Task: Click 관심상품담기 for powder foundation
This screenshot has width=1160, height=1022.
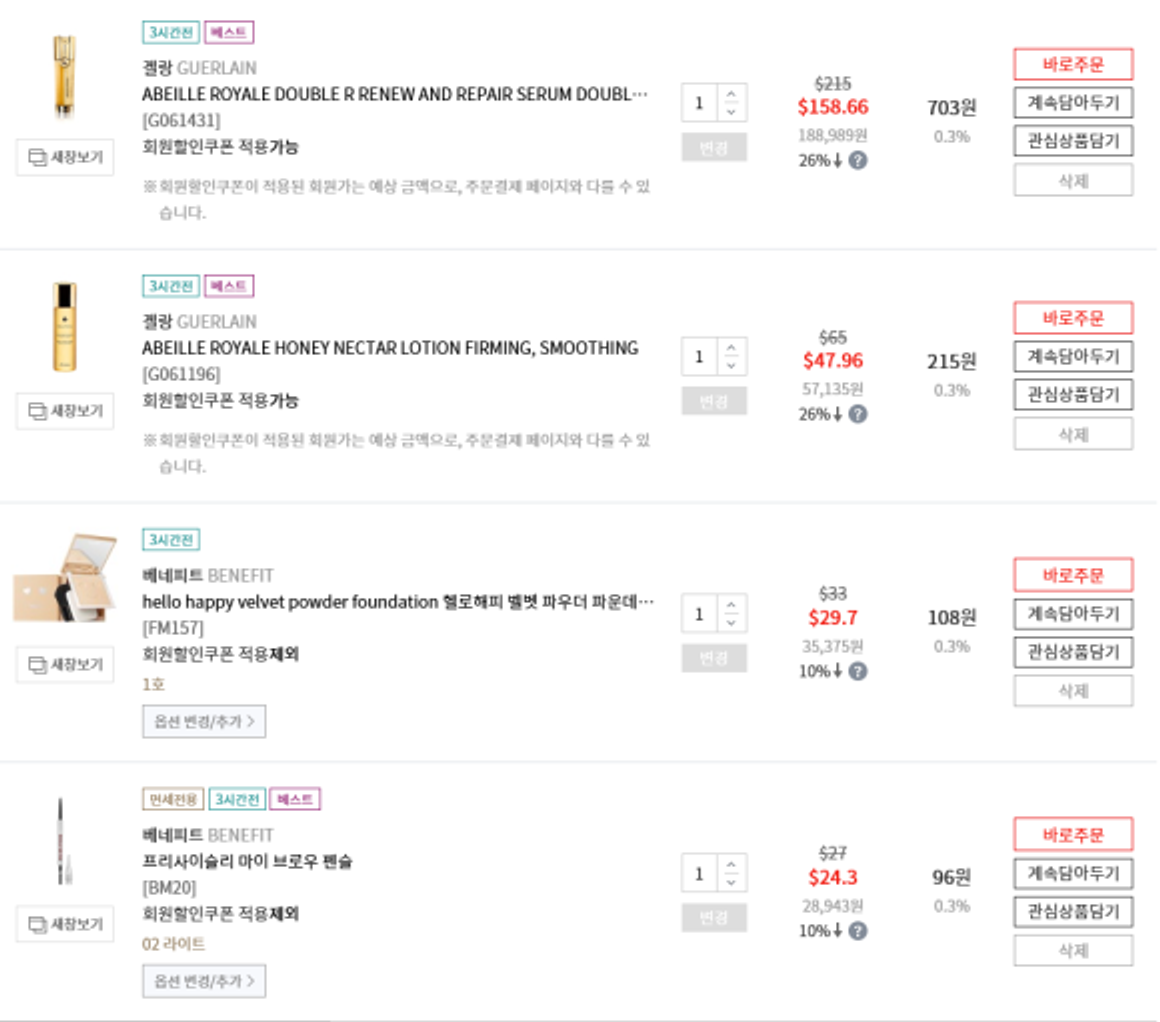Action: pos(1073,652)
